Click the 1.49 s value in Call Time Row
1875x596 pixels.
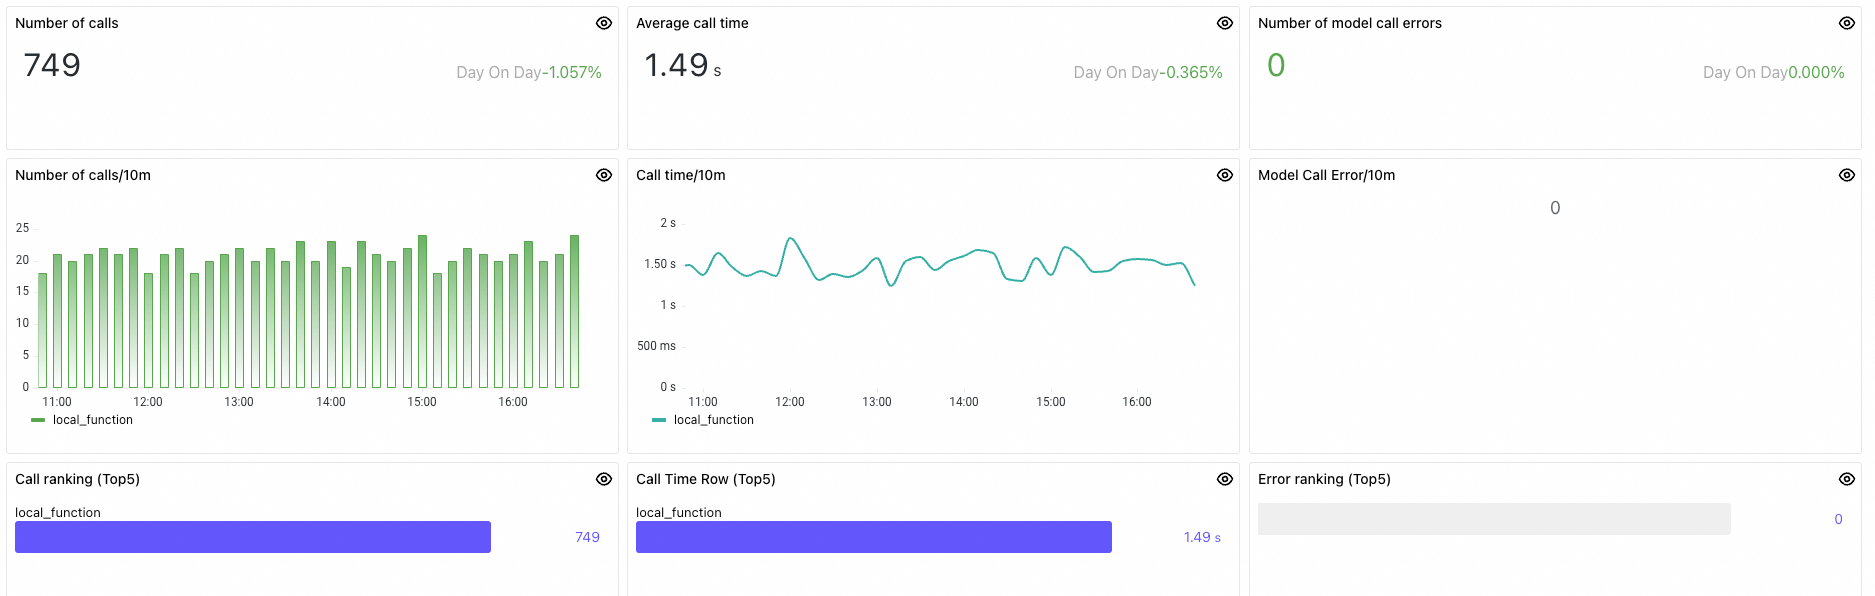pyautogui.click(x=1201, y=537)
